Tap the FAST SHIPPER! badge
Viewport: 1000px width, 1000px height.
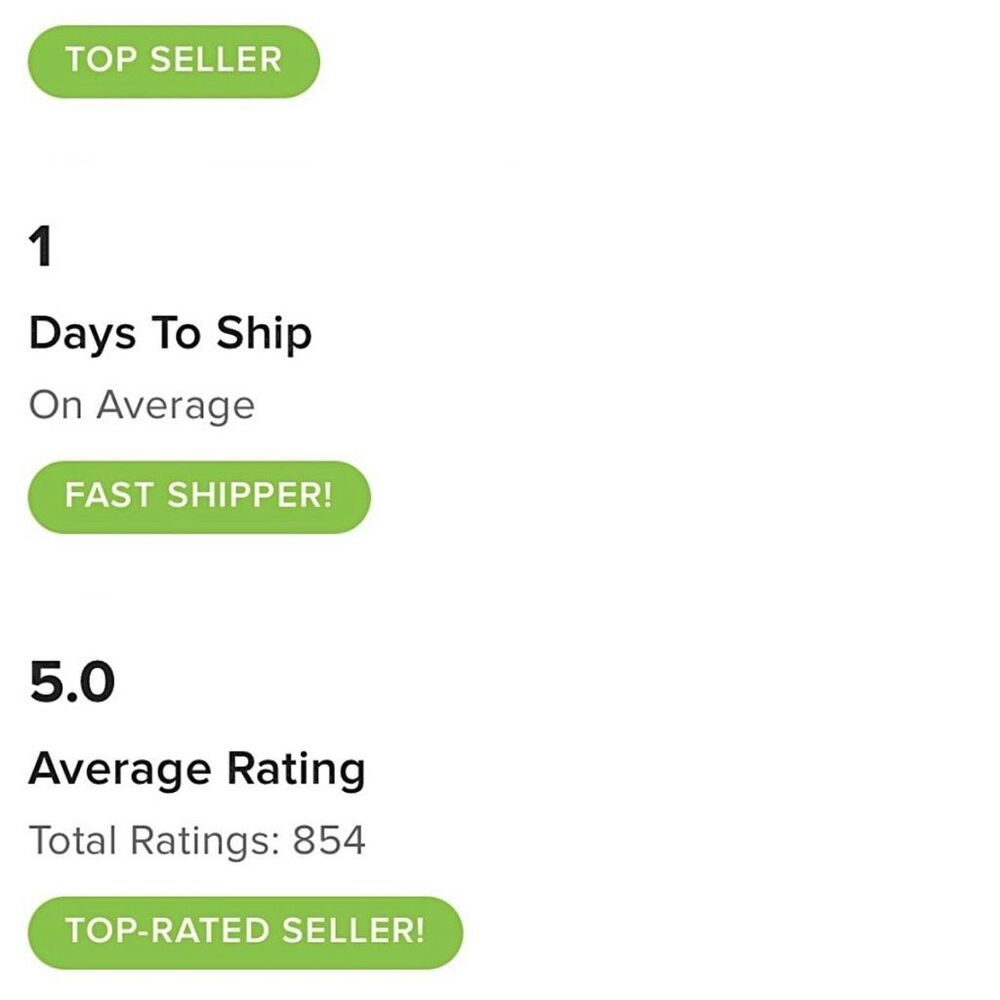pos(198,496)
